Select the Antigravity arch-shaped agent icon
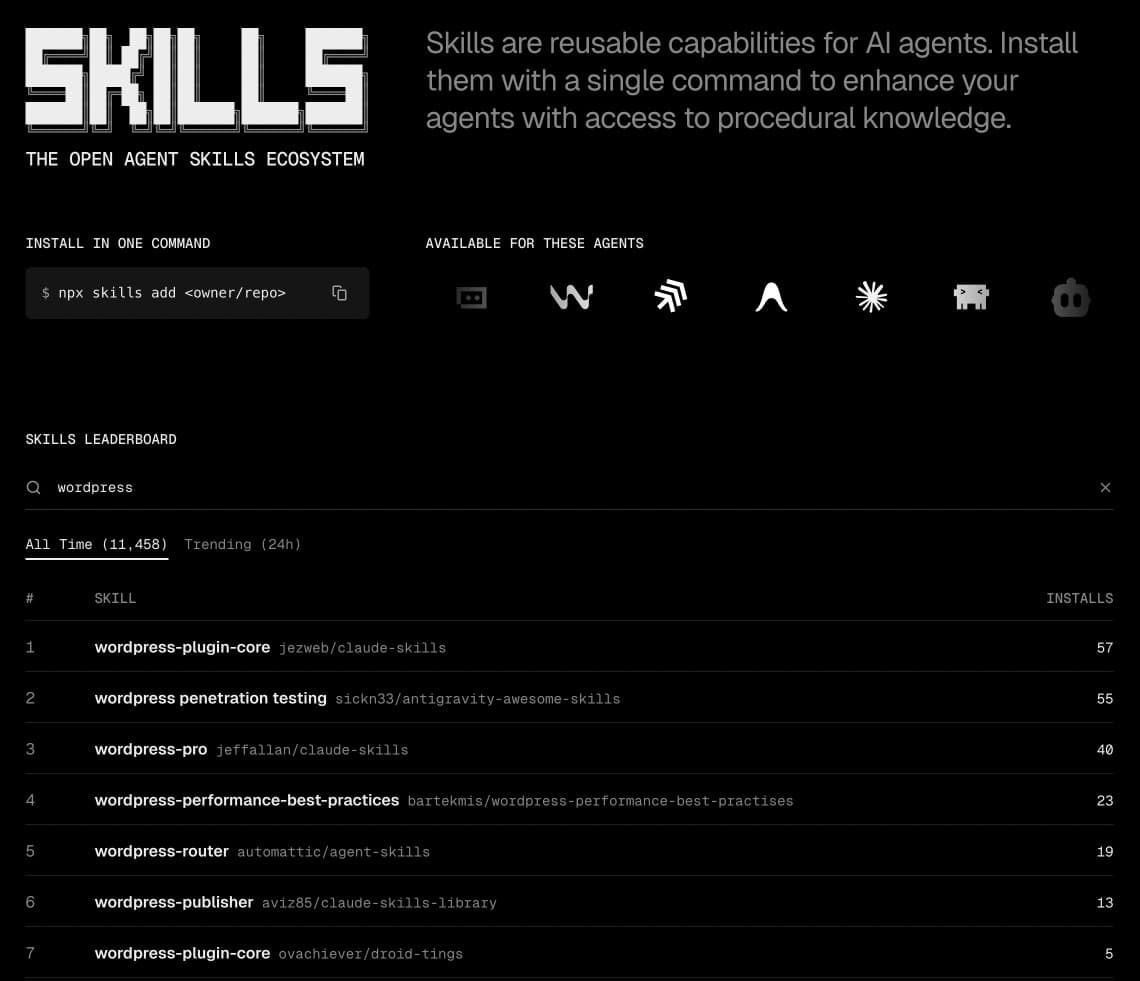This screenshot has height=981, width=1140. [771, 297]
